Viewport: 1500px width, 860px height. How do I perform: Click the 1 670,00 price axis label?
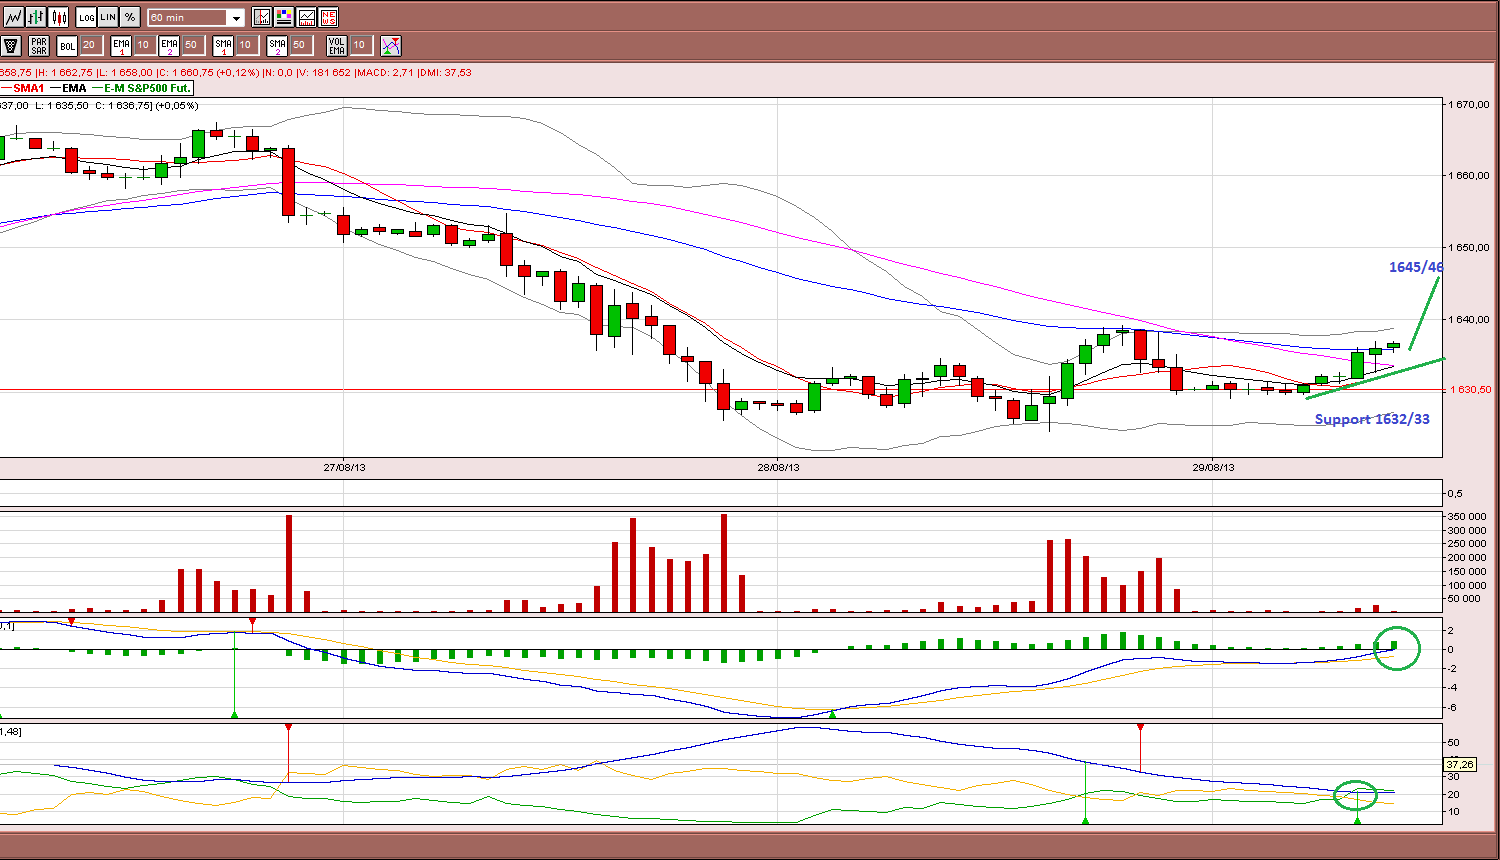(x=1470, y=104)
